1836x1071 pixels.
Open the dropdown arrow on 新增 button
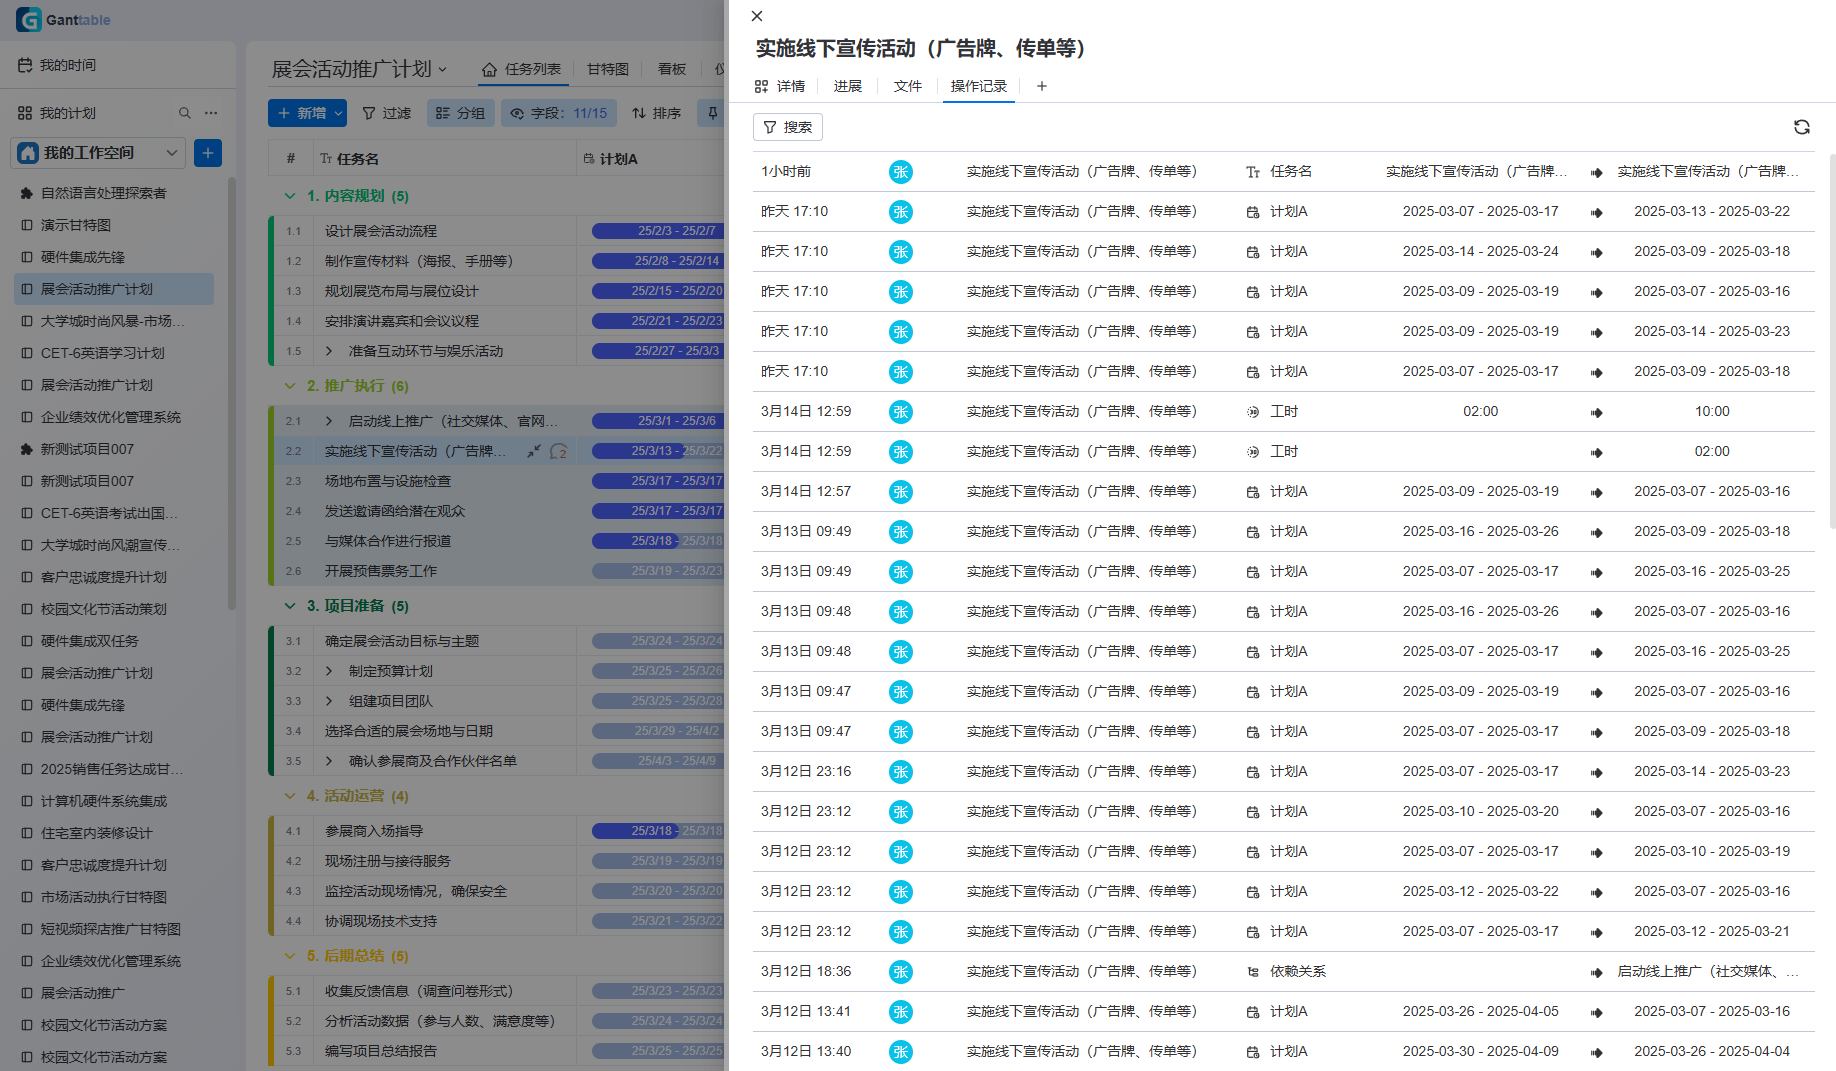tap(338, 113)
